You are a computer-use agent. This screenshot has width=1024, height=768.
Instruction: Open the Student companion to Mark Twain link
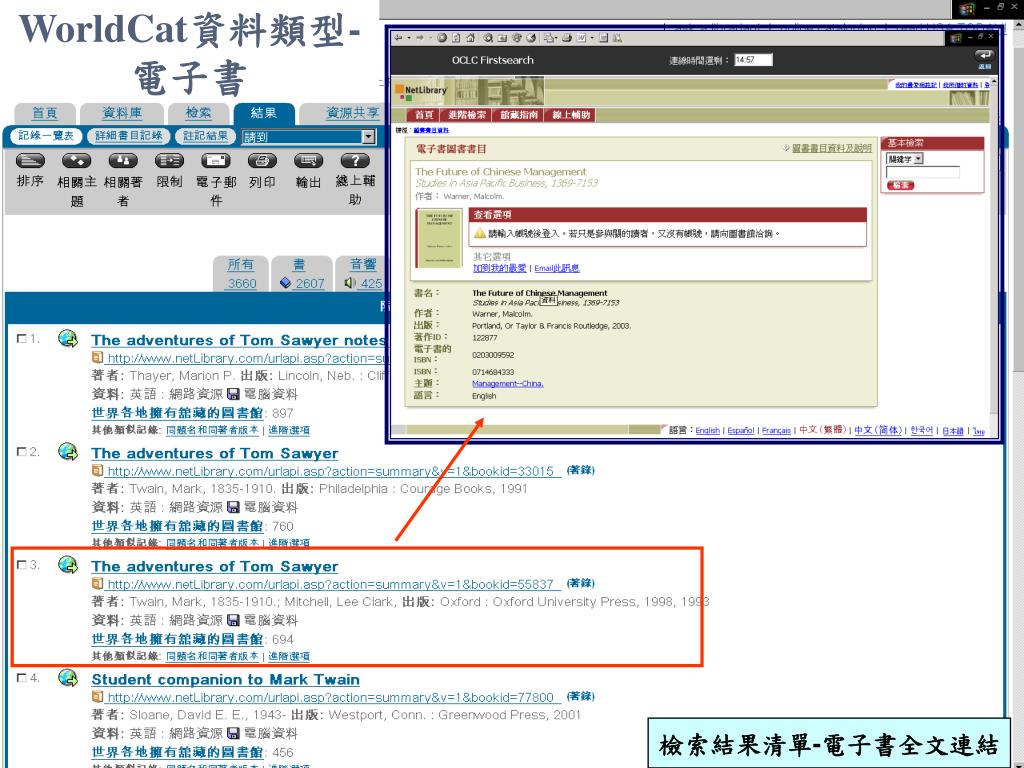225,679
